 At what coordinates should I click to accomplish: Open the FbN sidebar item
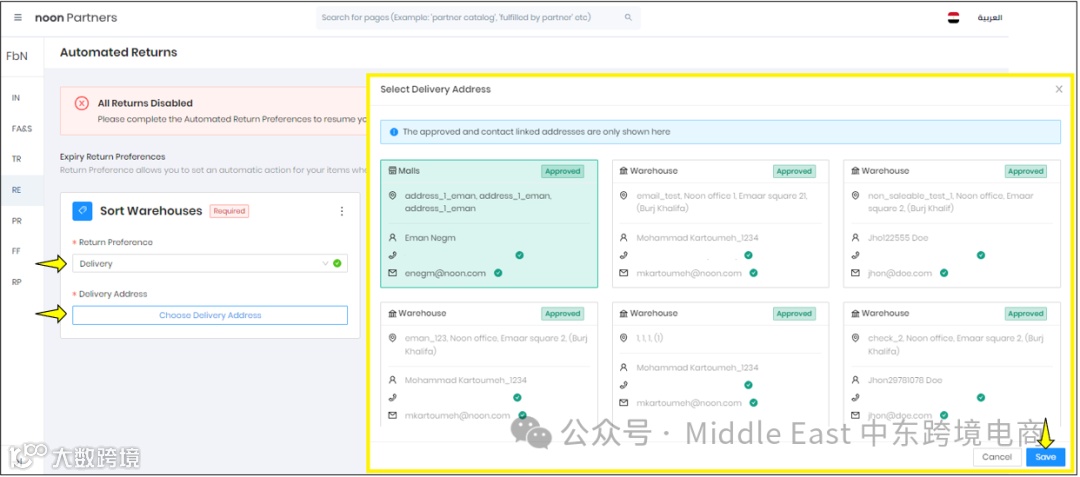pyautogui.click(x=17, y=56)
